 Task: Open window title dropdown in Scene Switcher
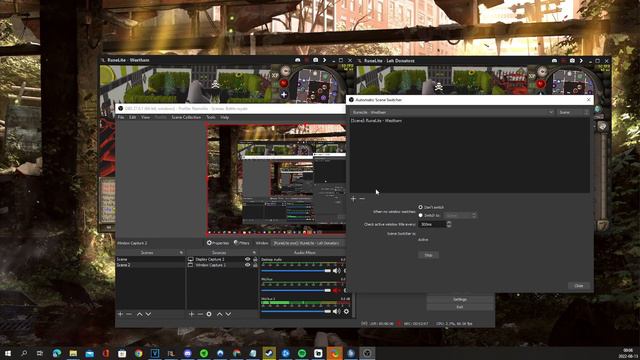[x=452, y=112]
